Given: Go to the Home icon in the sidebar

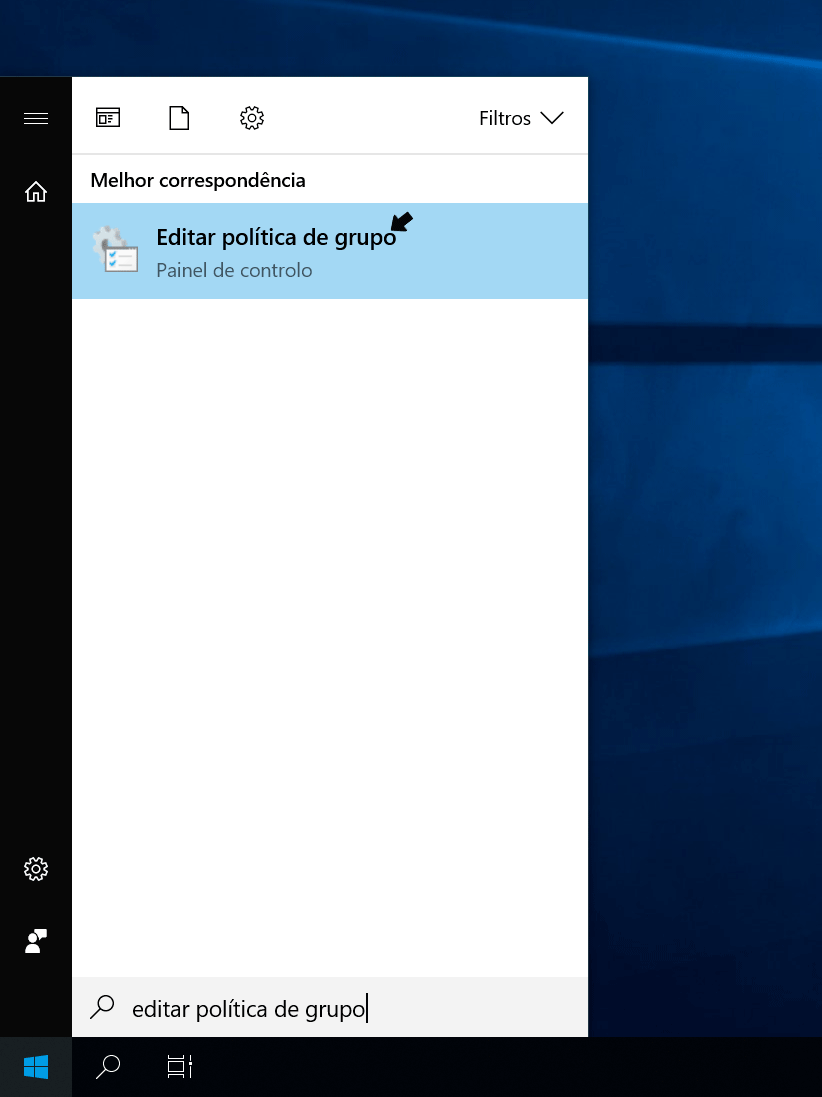Looking at the screenshot, I should point(36,191).
